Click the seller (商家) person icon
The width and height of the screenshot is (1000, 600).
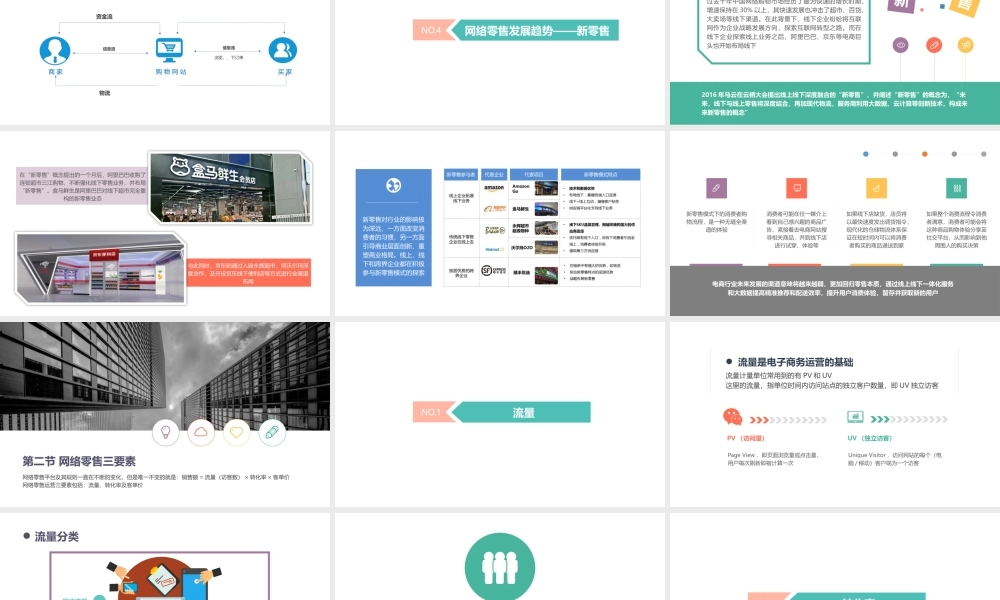point(55,50)
